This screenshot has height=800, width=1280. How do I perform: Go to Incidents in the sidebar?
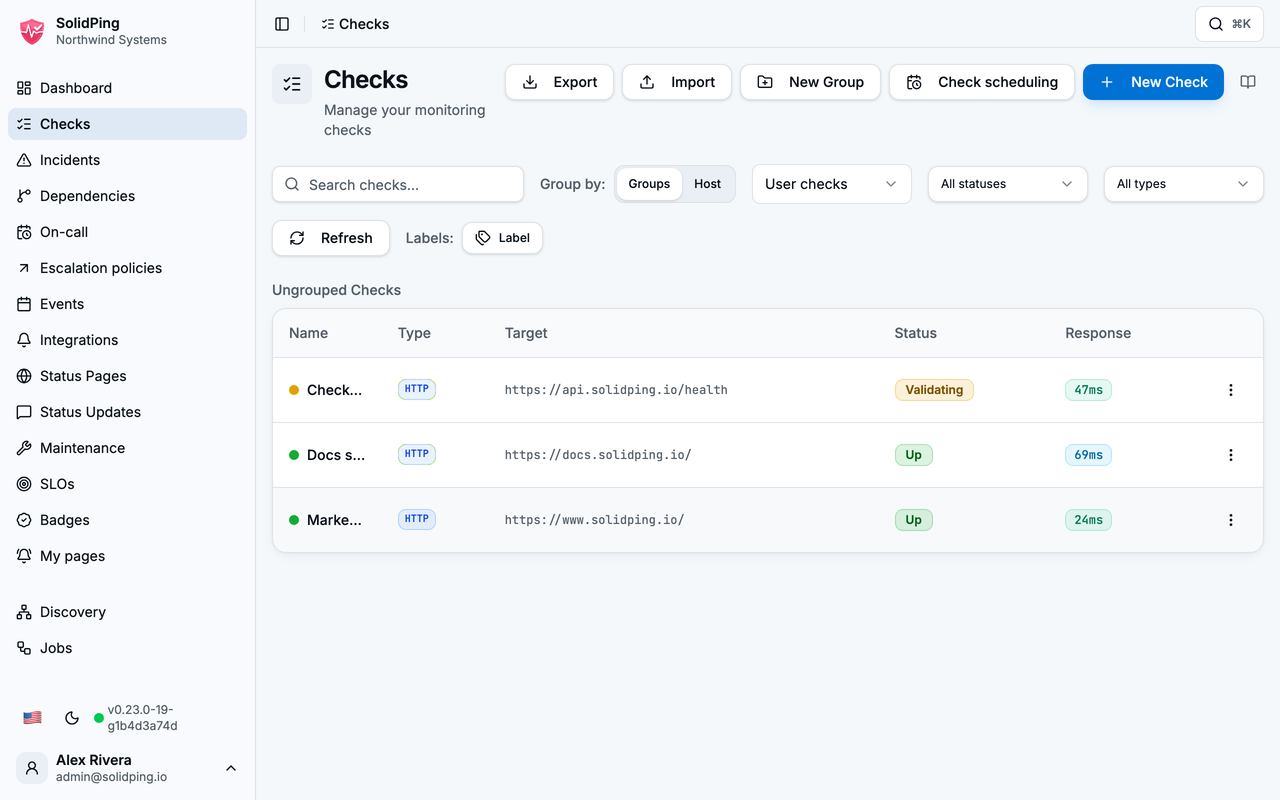[x=128, y=160]
